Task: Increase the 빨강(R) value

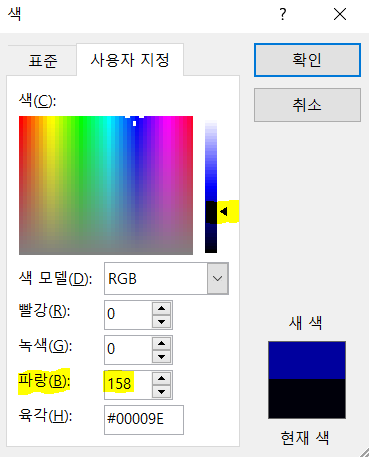Action: (x=162, y=308)
